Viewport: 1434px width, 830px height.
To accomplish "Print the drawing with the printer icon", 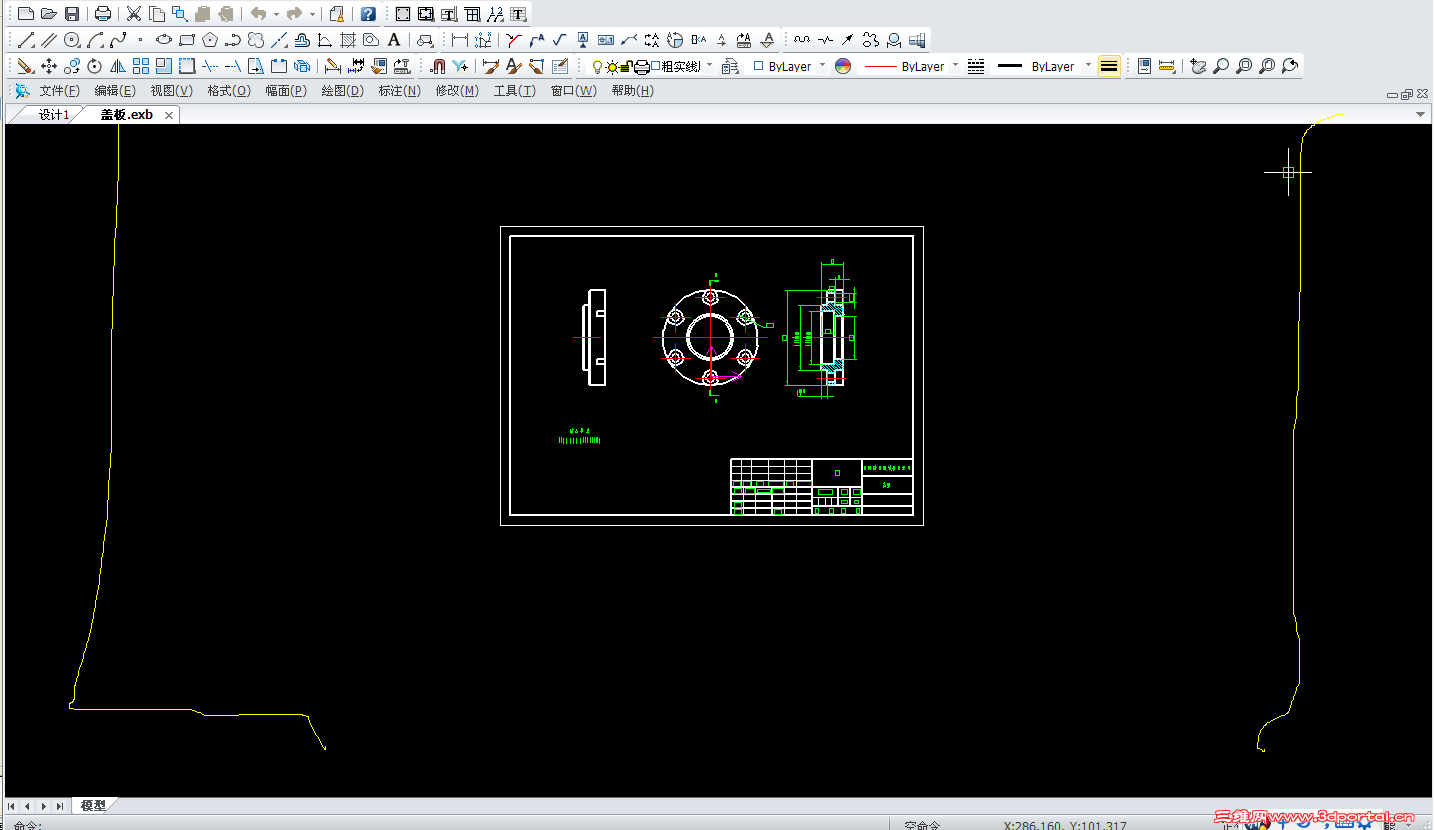I will tap(103, 14).
